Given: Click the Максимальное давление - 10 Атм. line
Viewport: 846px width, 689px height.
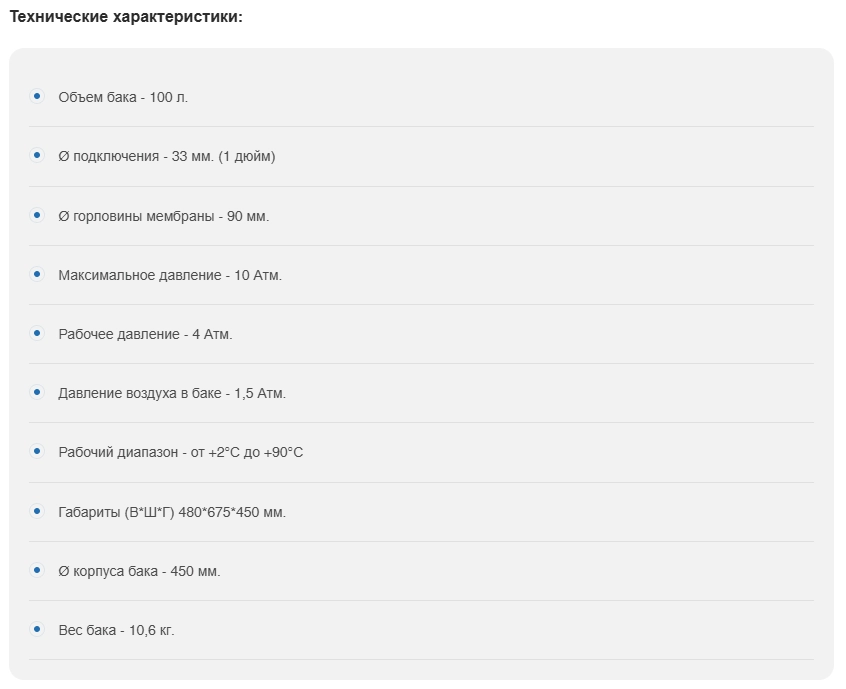Looking at the screenshot, I should [x=170, y=275].
